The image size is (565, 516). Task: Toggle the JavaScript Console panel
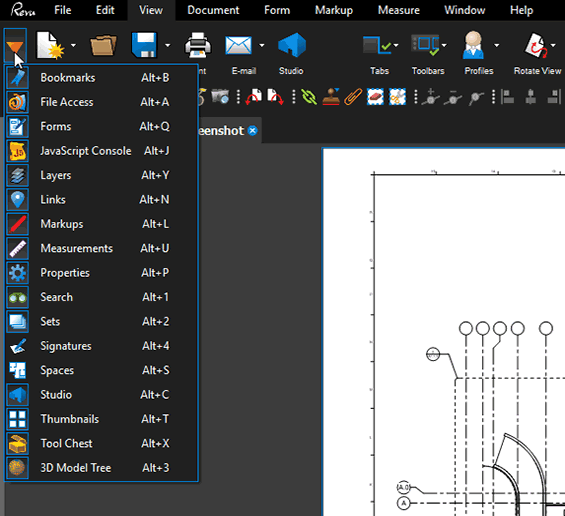(101, 151)
